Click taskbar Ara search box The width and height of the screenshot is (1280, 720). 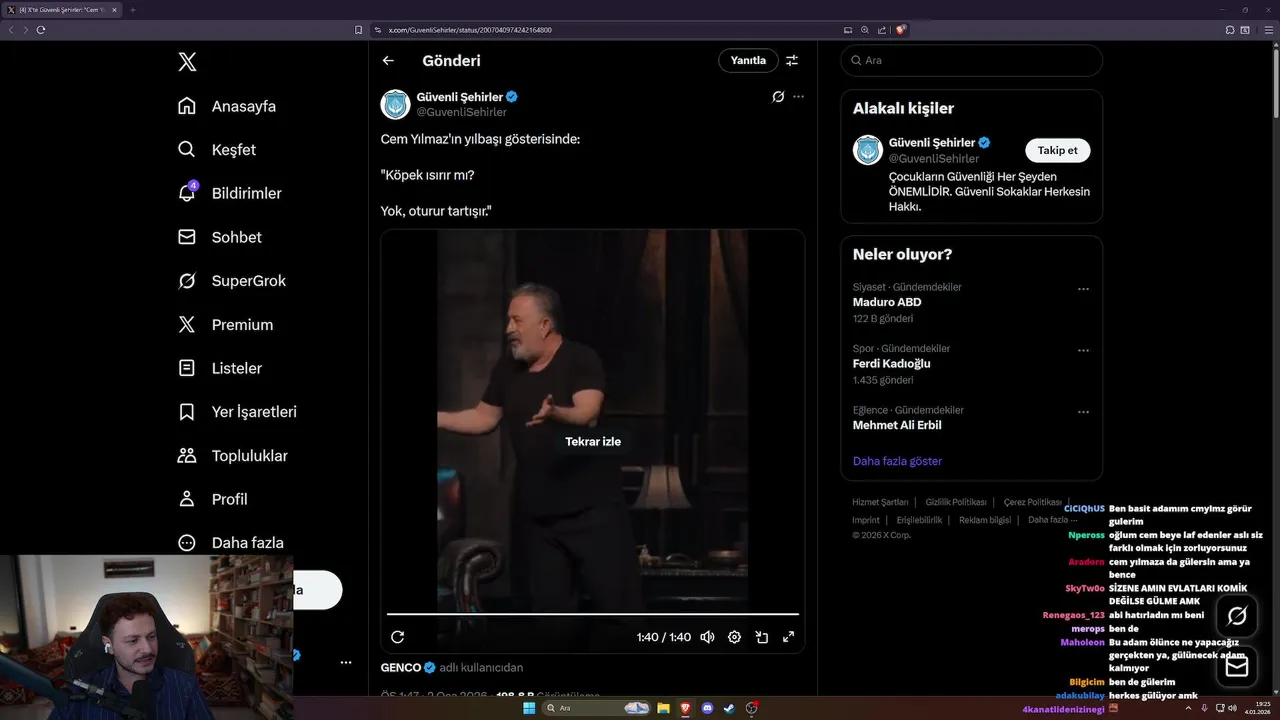tap(598, 708)
